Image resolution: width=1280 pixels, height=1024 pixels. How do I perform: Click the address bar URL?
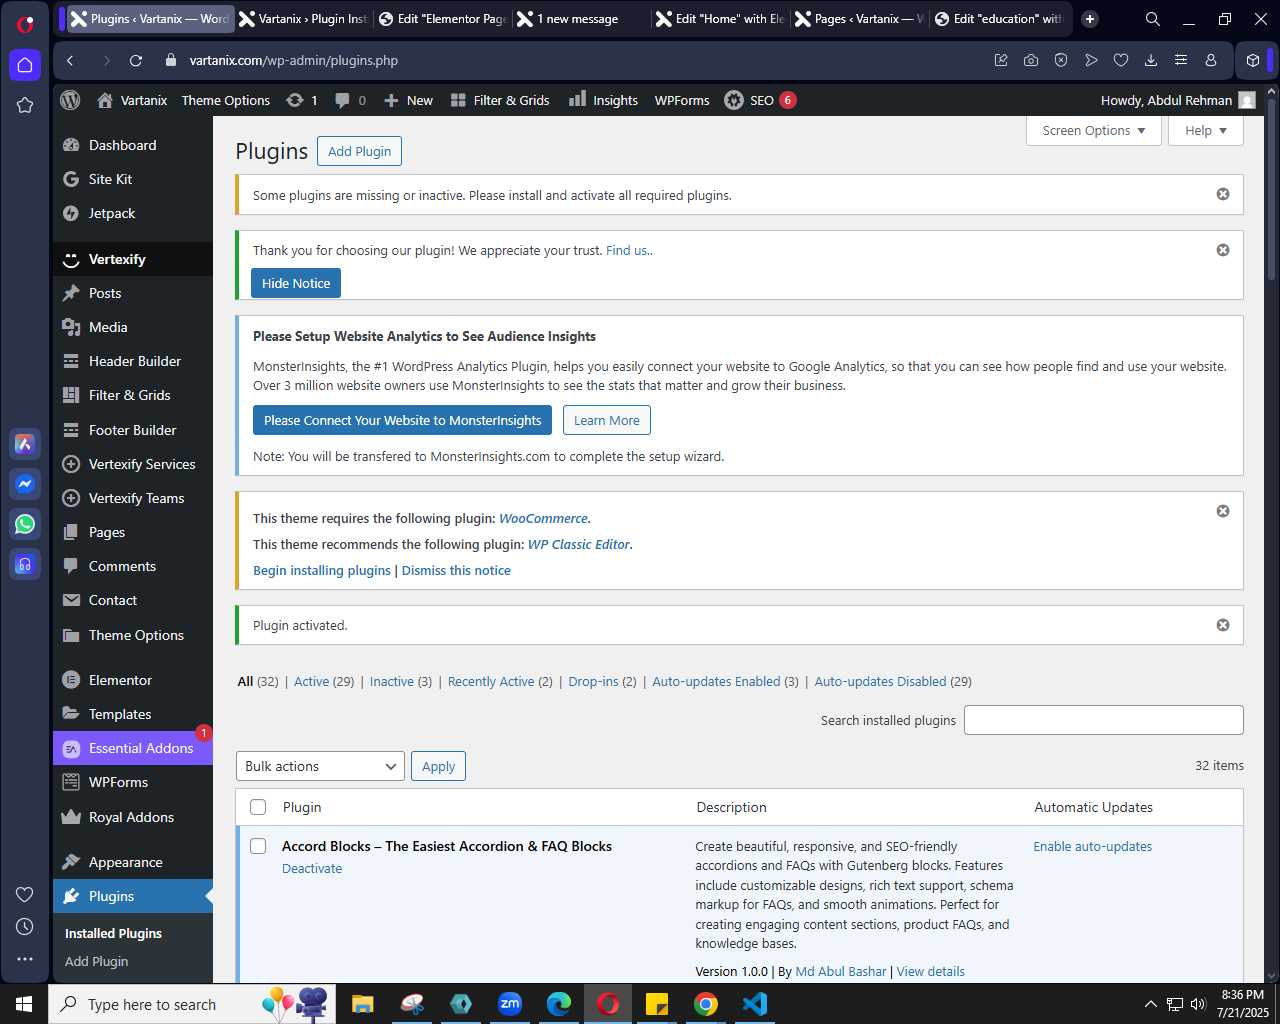294,60
